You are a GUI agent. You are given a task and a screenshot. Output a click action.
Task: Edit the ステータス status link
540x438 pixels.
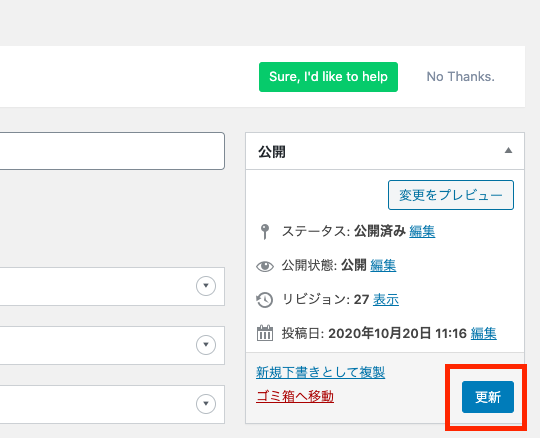click(x=422, y=231)
